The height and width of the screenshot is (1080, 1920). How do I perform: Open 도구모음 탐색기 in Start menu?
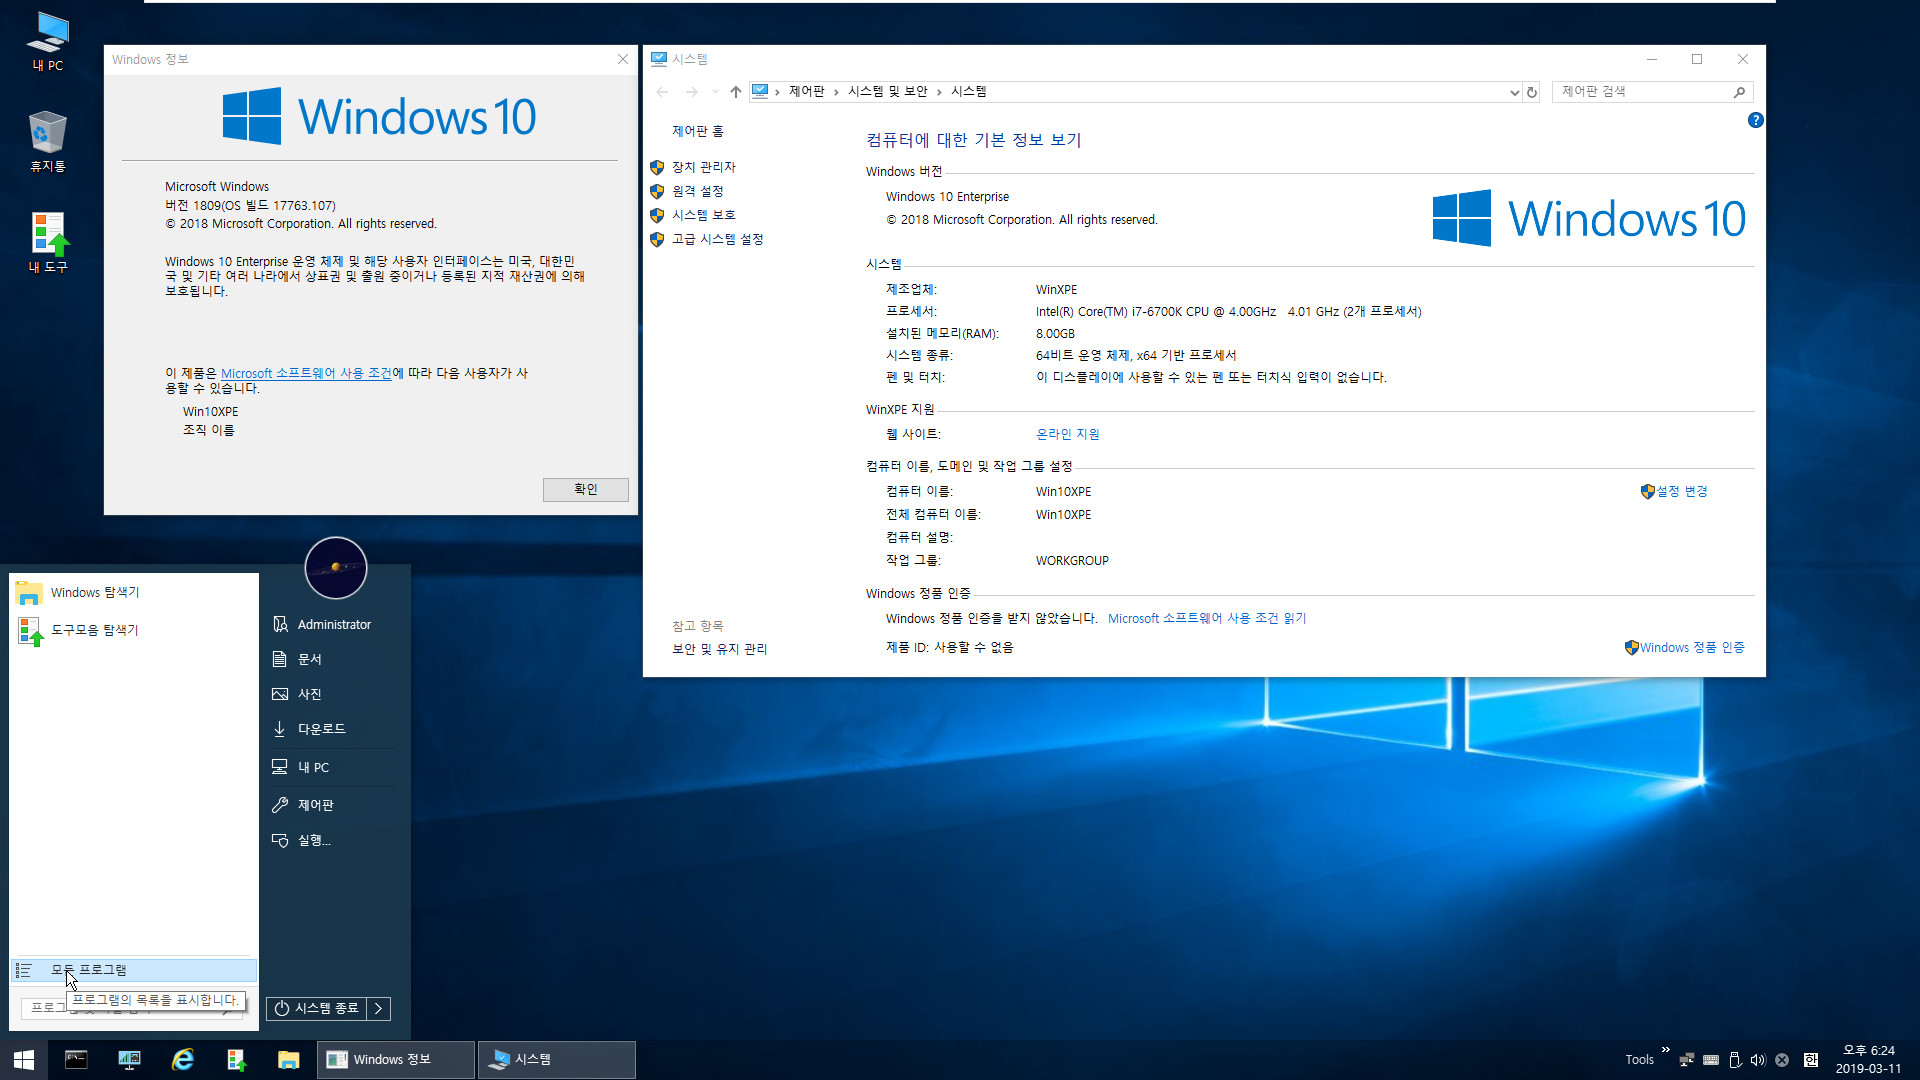click(x=133, y=631)
